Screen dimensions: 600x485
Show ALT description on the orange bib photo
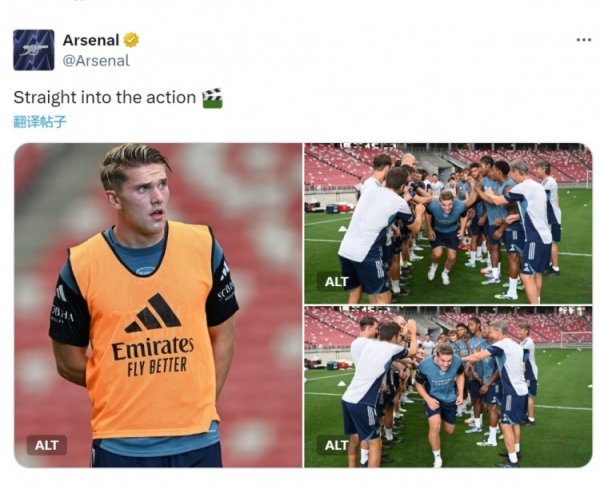point(46,445)
